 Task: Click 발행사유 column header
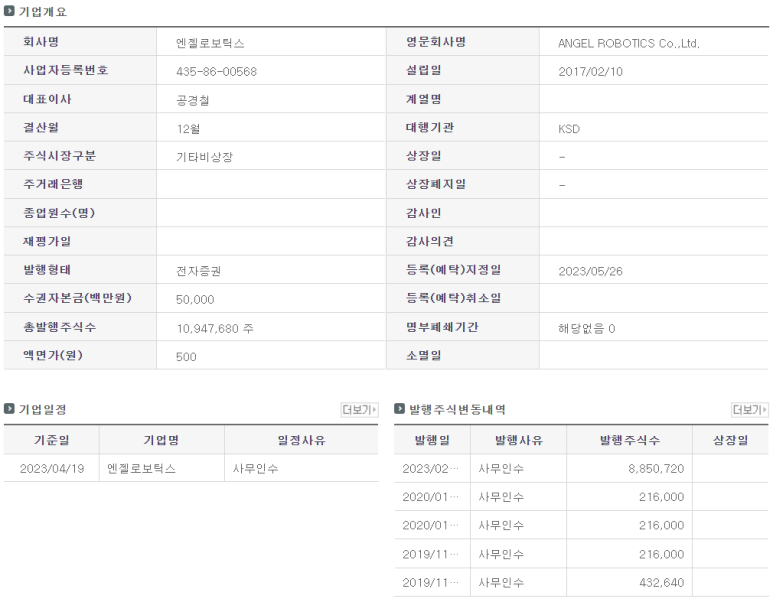[x=519, y=440]
